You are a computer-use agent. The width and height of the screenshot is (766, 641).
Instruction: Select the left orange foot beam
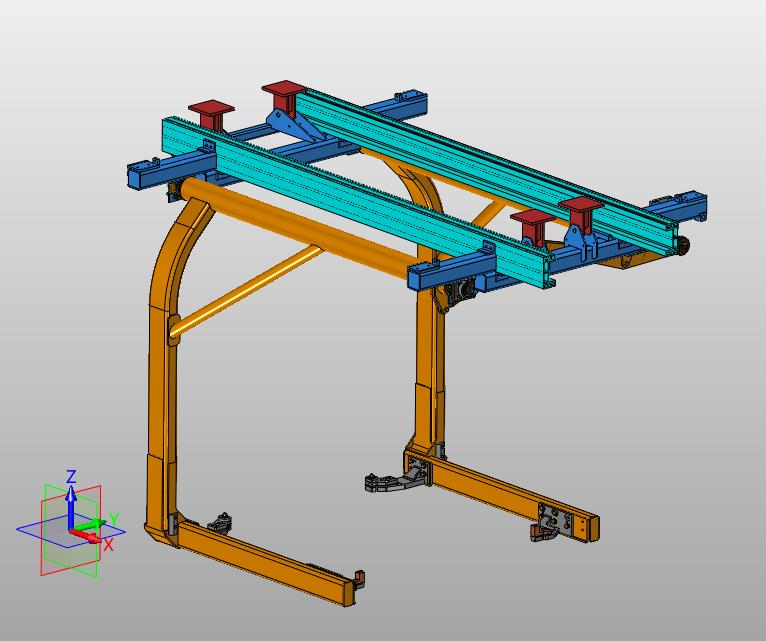point(264,562)
